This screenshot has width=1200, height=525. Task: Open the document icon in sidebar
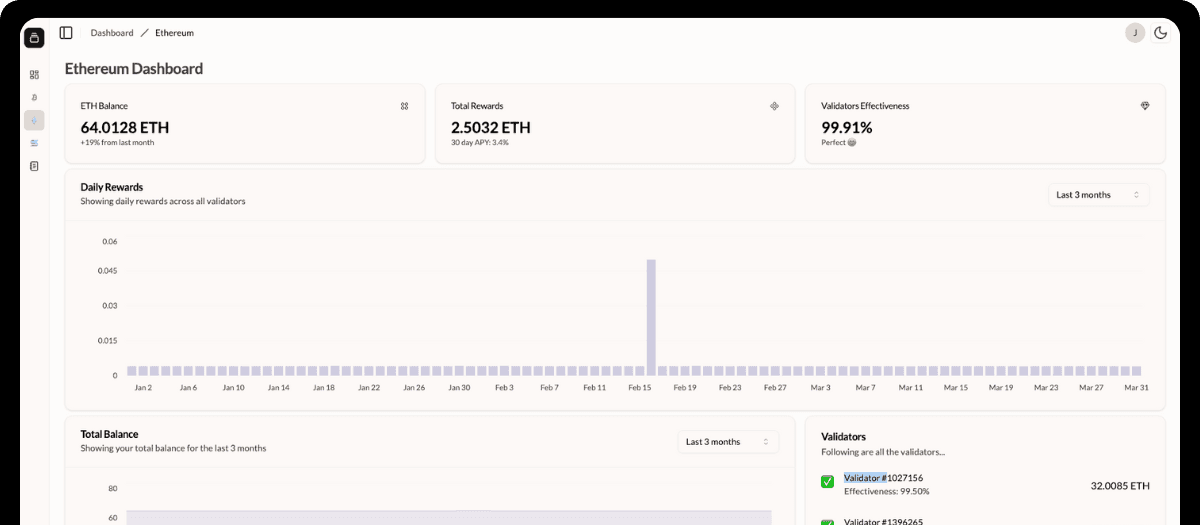pos(34,166)
